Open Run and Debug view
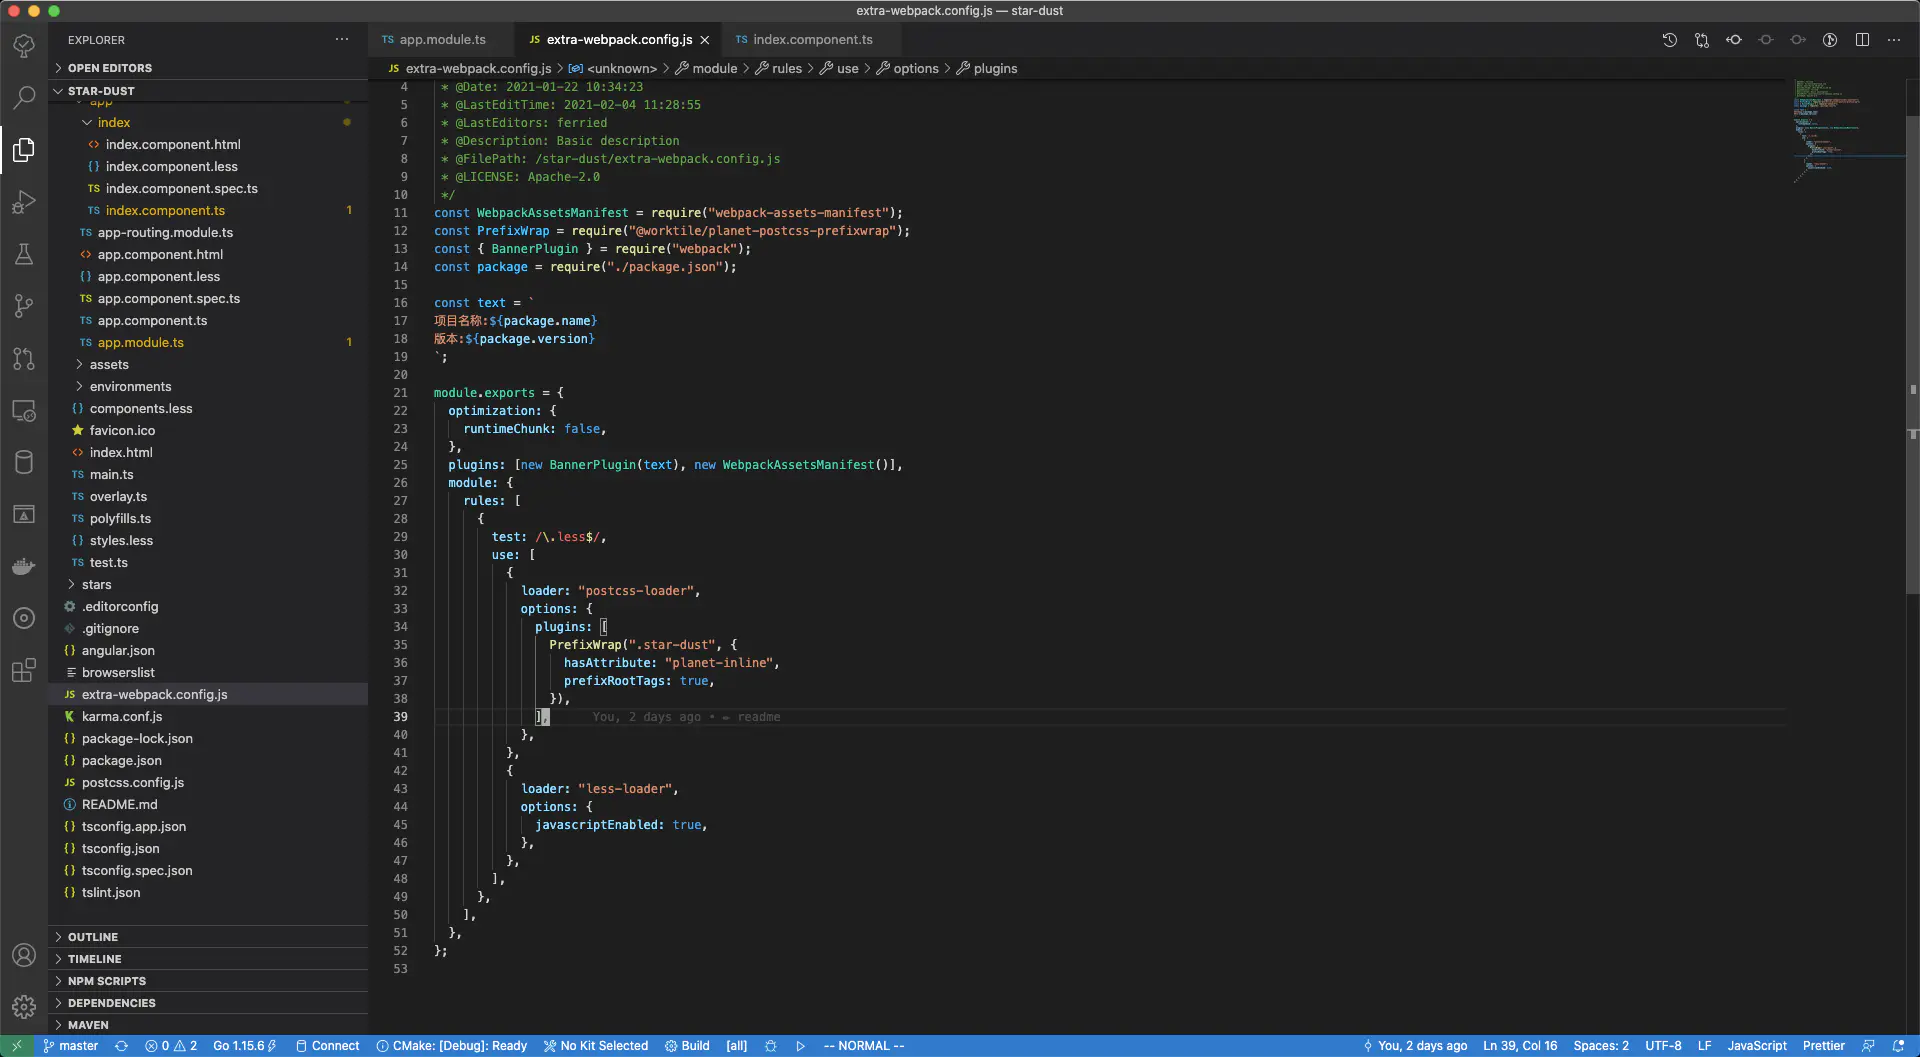 point(24,202)
